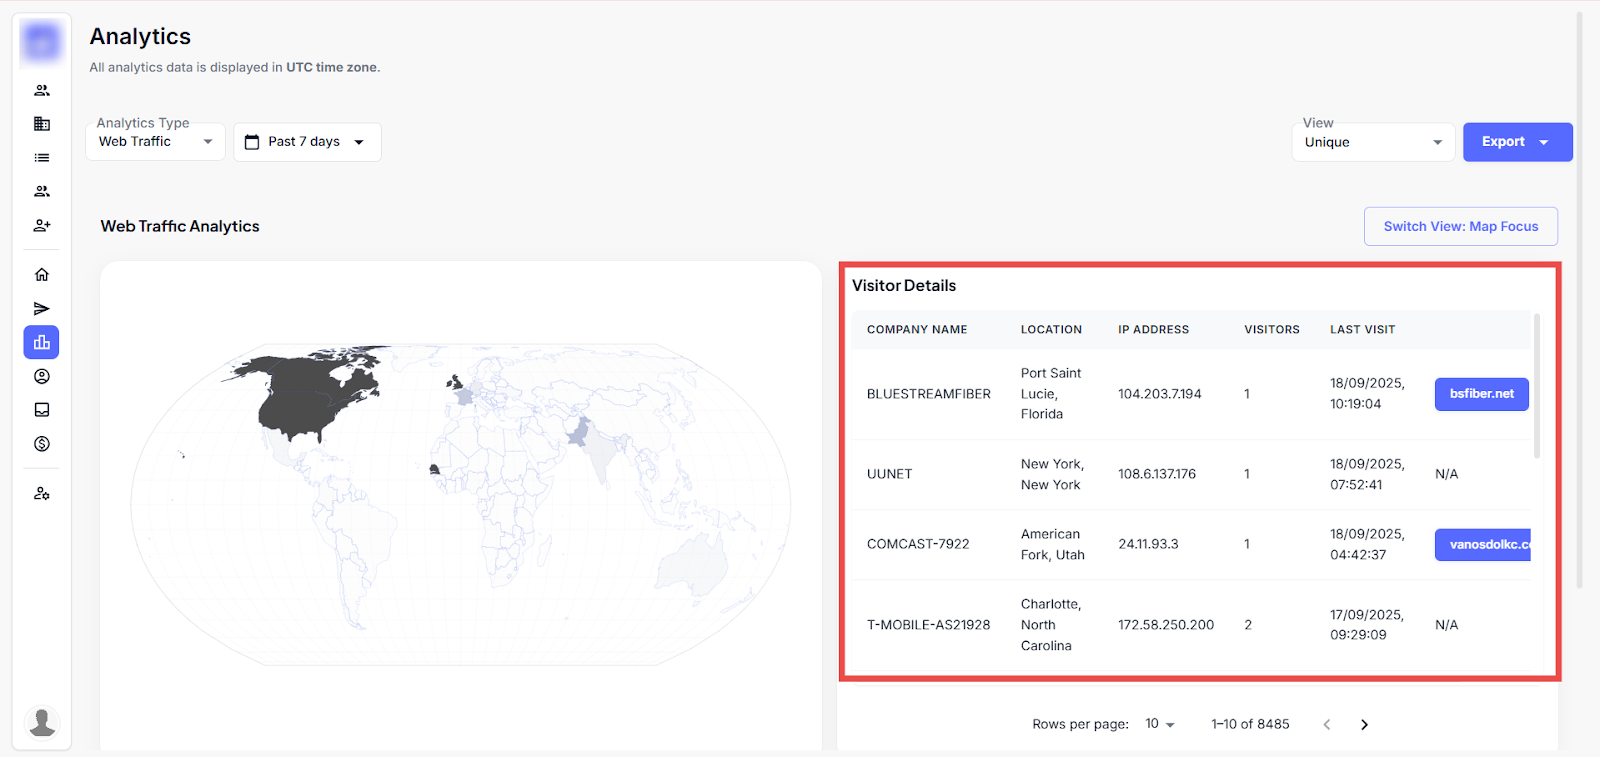Go to Home via the house icon
This screenshot has height=757, width=1600.
pyautogui.click(x=42, y=275)
